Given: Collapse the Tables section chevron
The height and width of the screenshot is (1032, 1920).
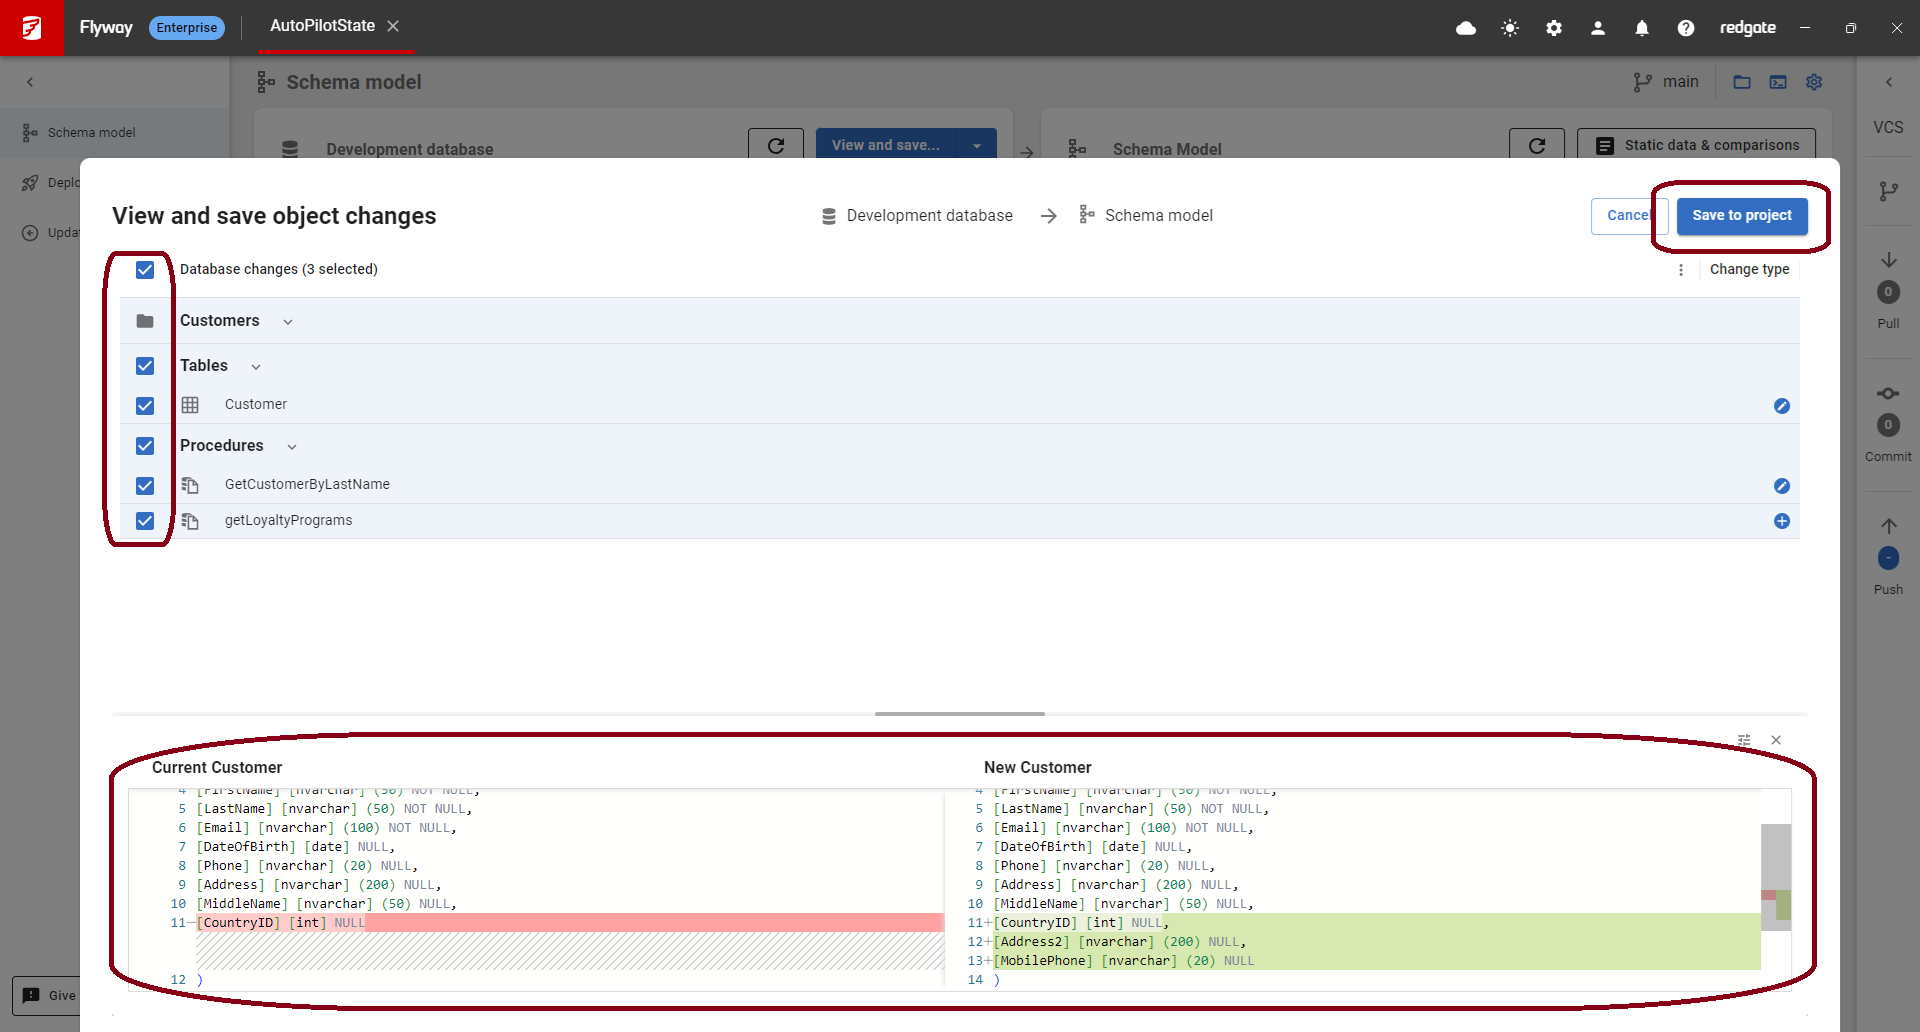Looking at the screenshot, I should (x=256, y=367).
